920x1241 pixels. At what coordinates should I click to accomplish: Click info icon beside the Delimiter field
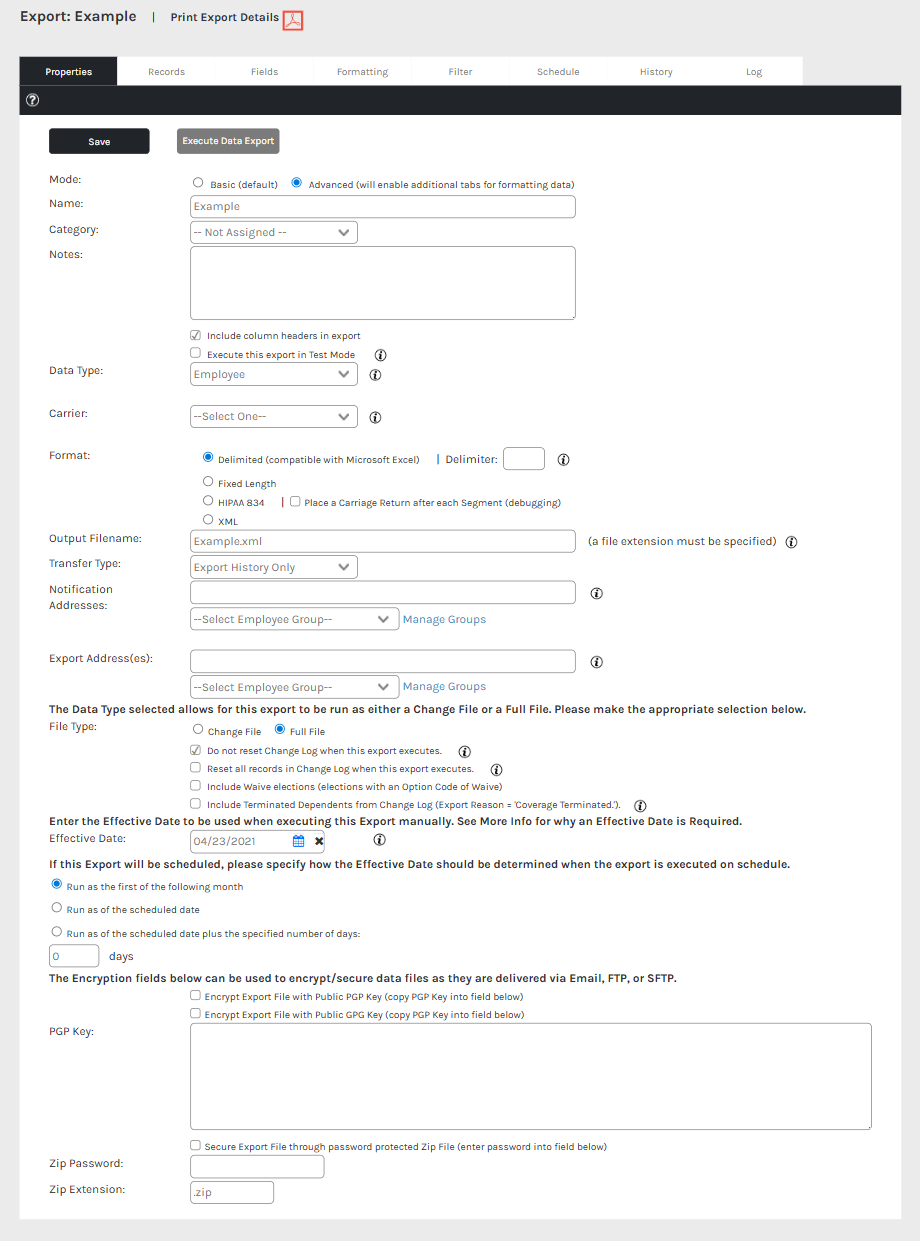pos(563,460)
